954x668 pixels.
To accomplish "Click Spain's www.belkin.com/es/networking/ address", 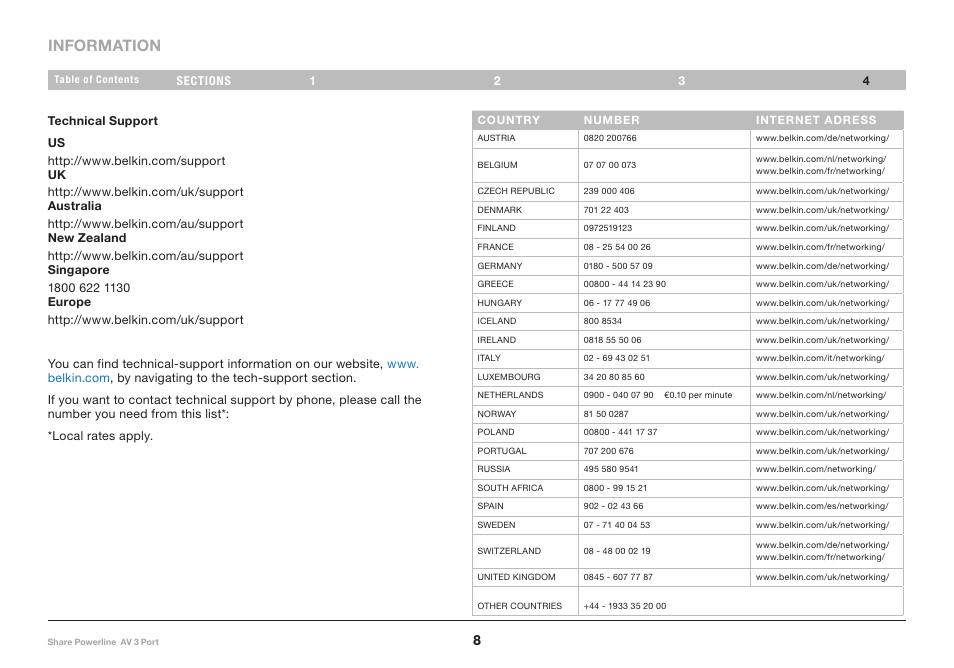I will point(822,507).
